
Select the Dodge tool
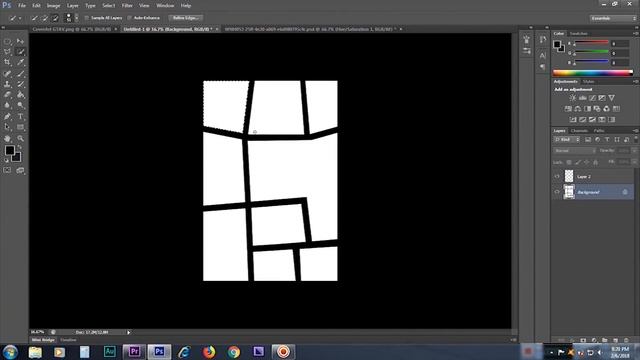pyautogui.click(x=20, y=105)
